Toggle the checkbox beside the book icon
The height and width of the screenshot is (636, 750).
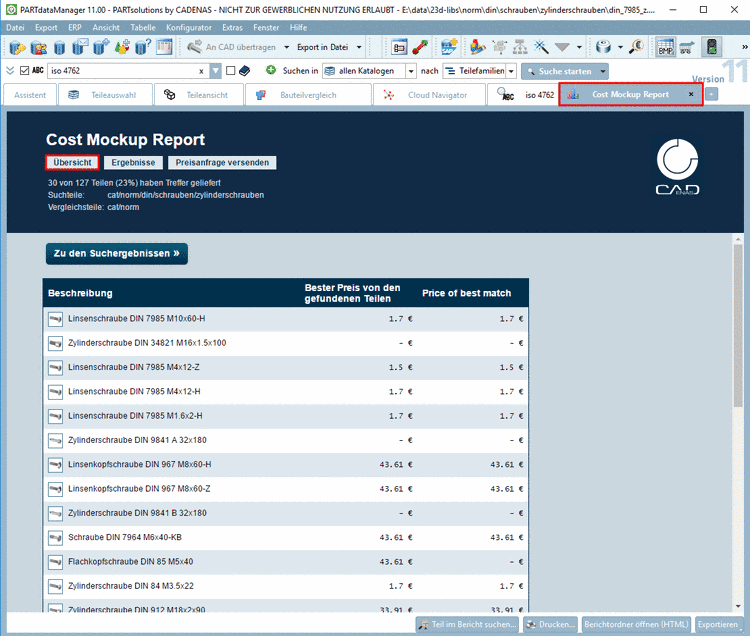pos(231,71)
